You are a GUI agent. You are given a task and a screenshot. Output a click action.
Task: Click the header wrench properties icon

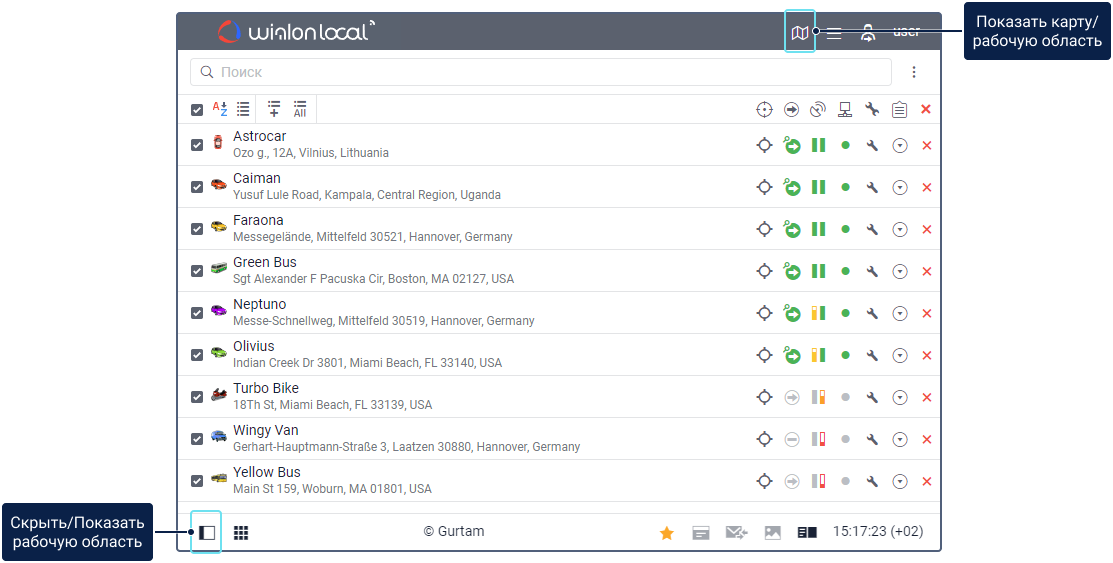(x=872, y=109)
